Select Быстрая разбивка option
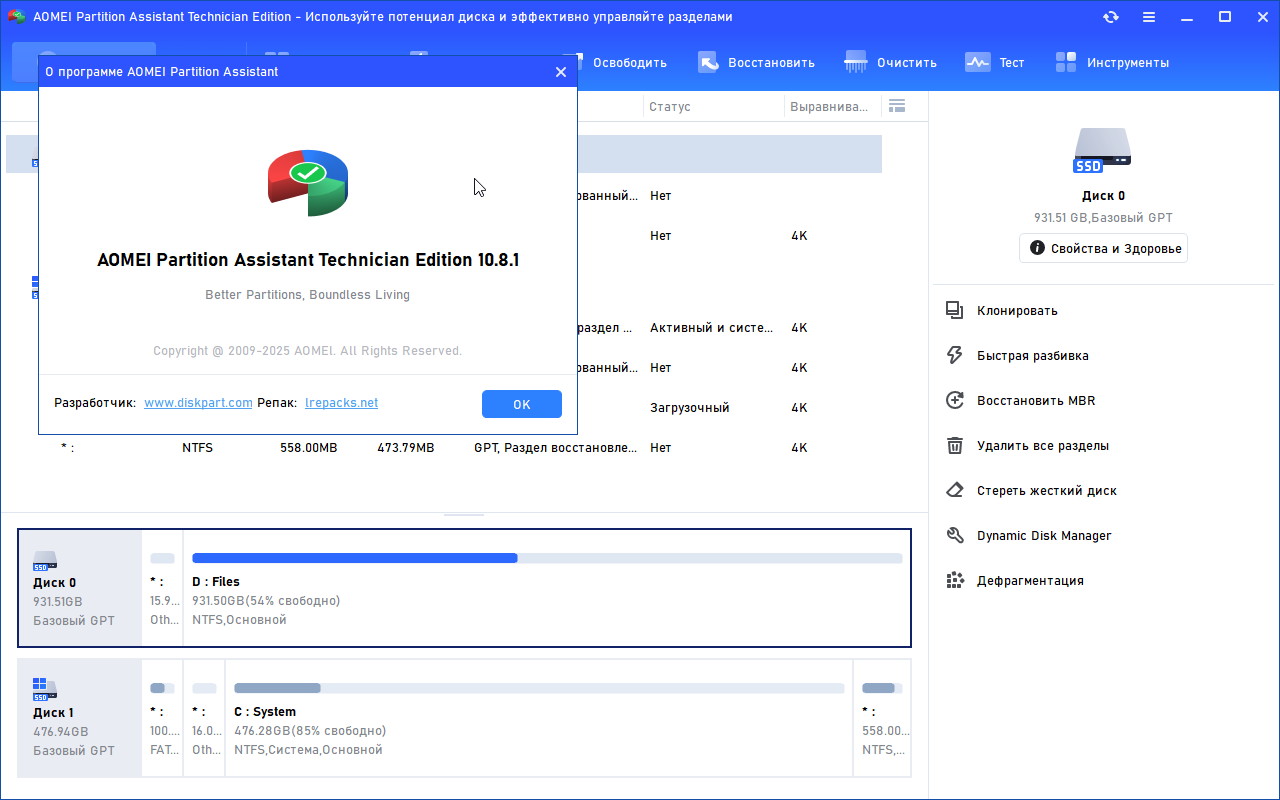The width and height of the screenshot is (1280, 800). (x=1032, y=355)
